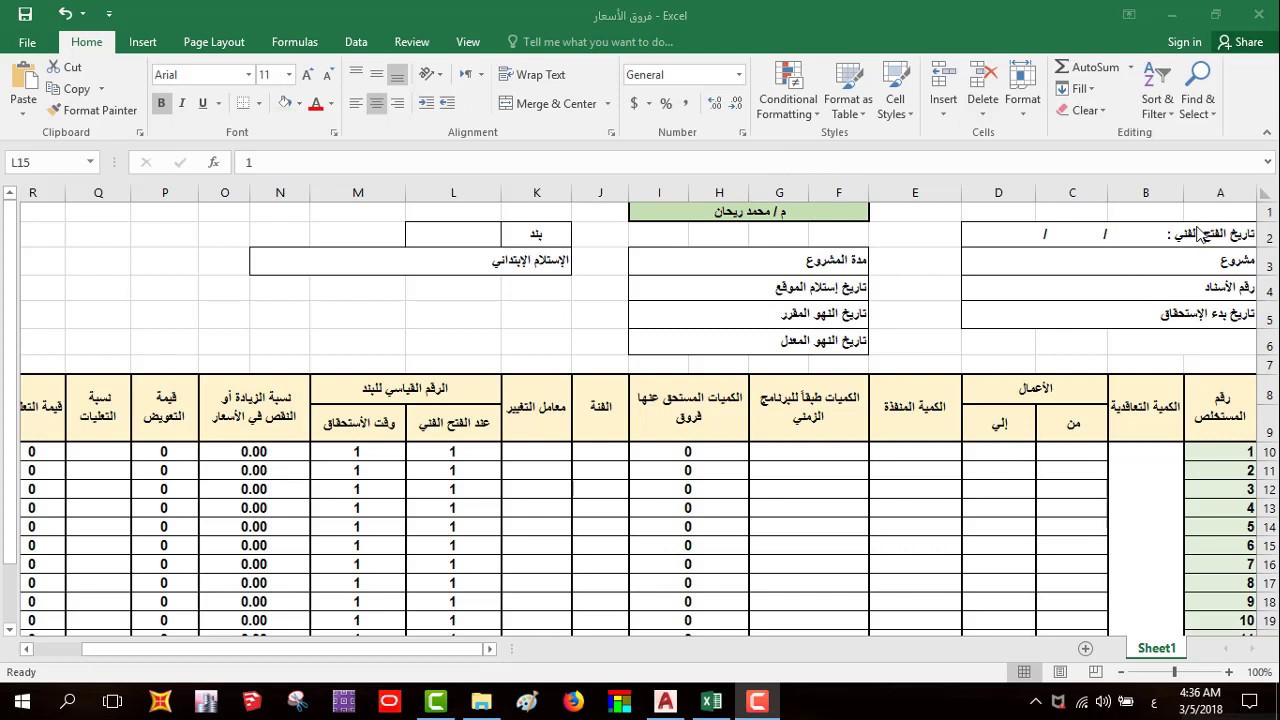The image size is (1280, 720).
Task: Expand the Name Box dropdown
Action: point(90,162)
